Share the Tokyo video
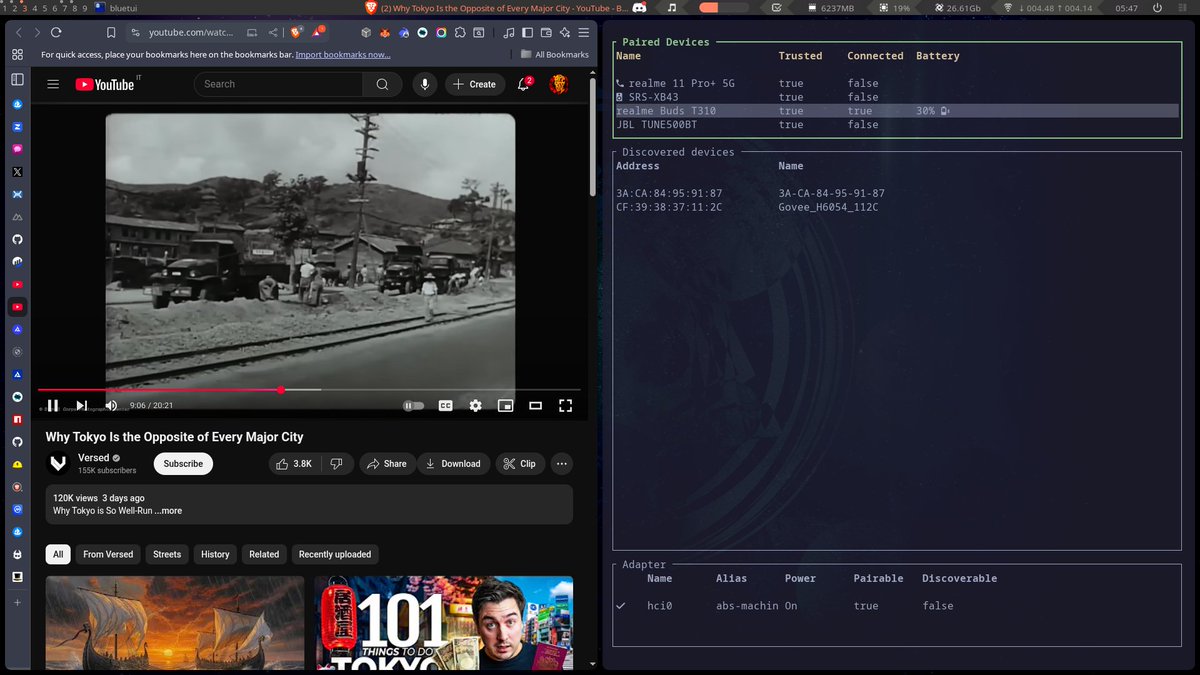Screen dimensions: 1200x675 pos(387,464)
